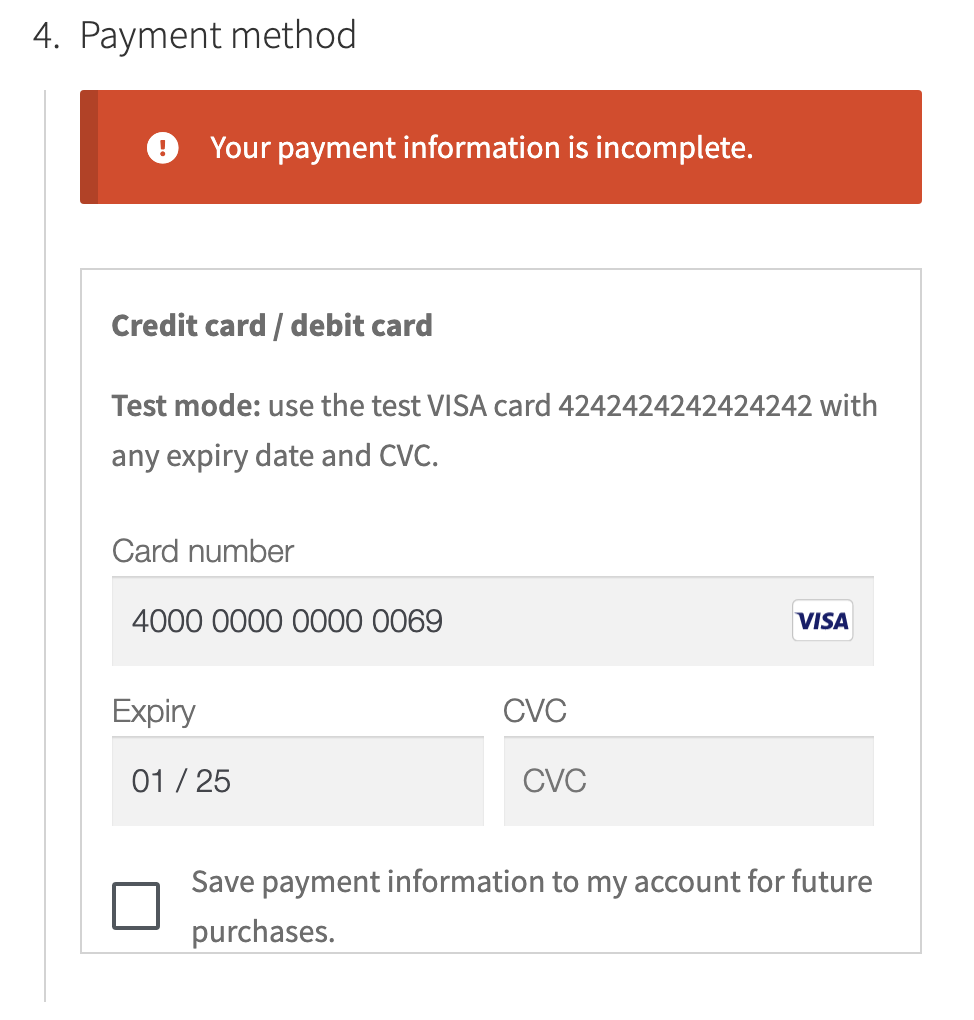Click the 'Save payment information to my account' label
Image resolution: width=974 pixels, height=1020 pixels.
tap(532, 906)
